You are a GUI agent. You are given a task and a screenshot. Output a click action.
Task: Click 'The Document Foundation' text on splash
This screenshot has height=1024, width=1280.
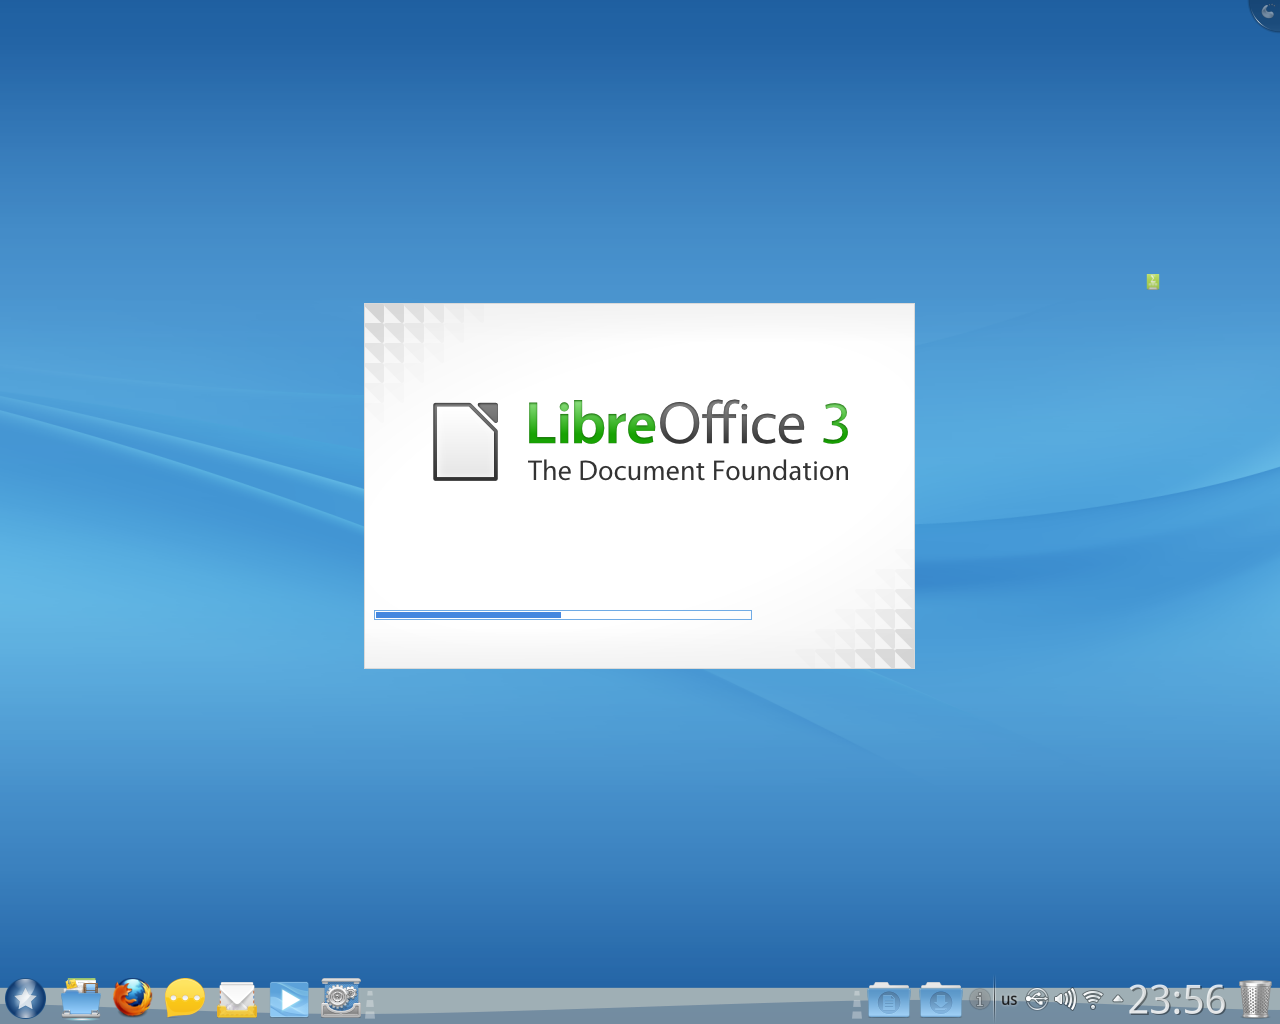pos(688,471)
